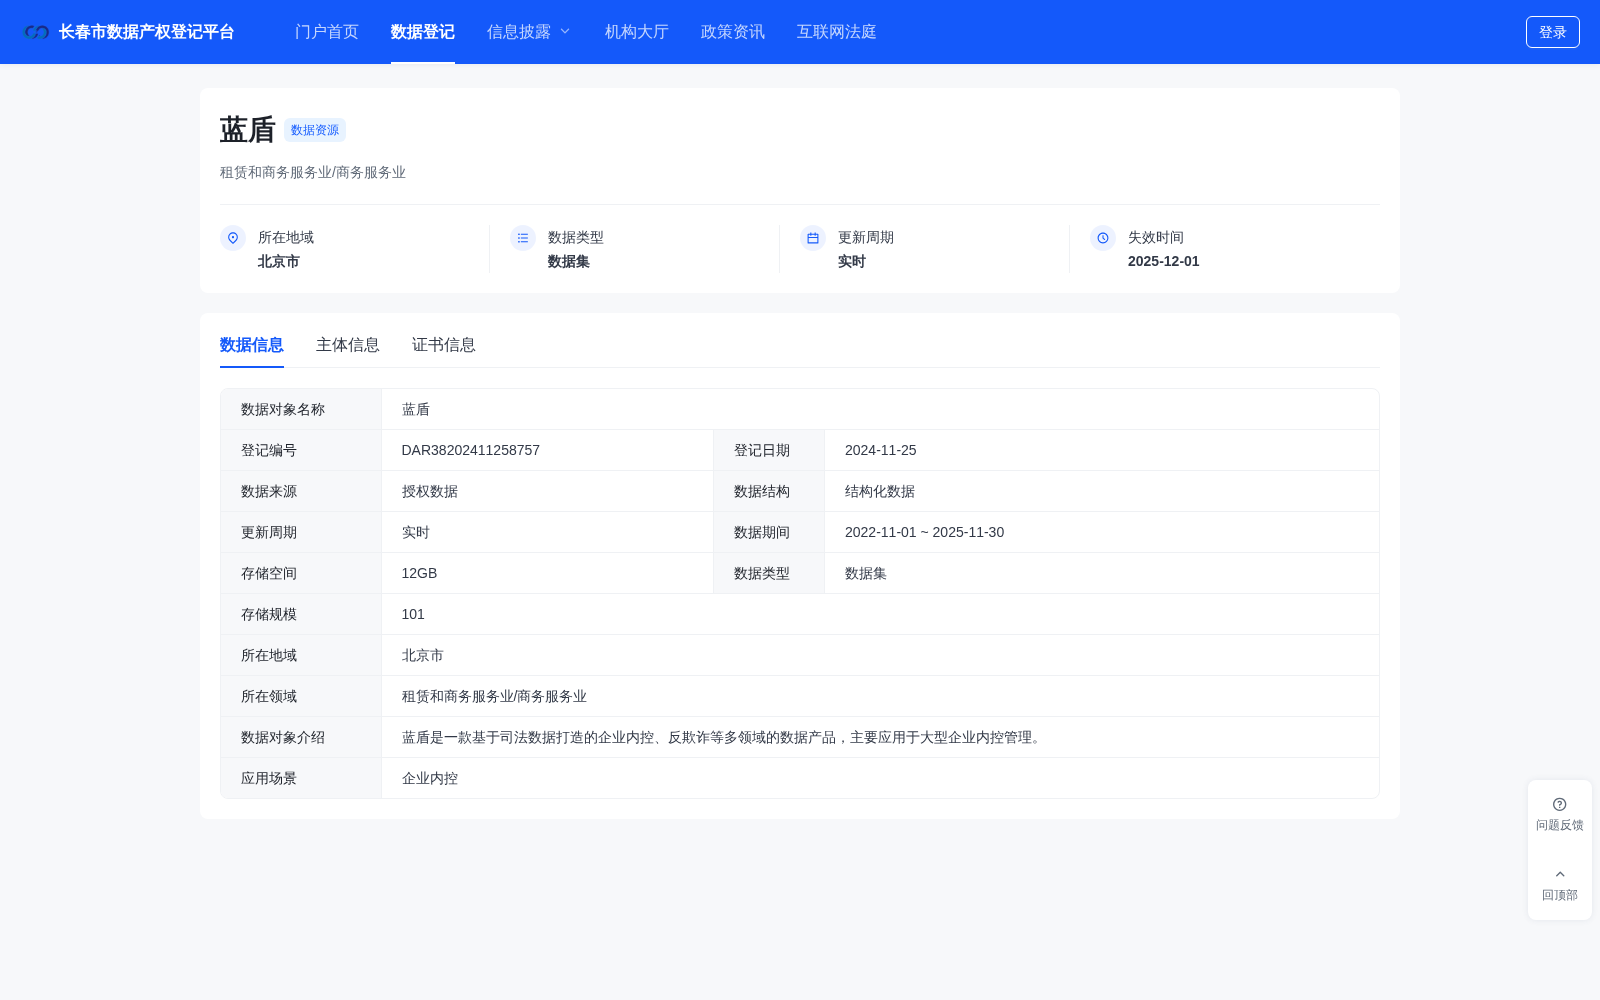Screen dimensions: 1600x1000
Task: Click the 数据结构 table label
Action: click(x=762, y=491)
